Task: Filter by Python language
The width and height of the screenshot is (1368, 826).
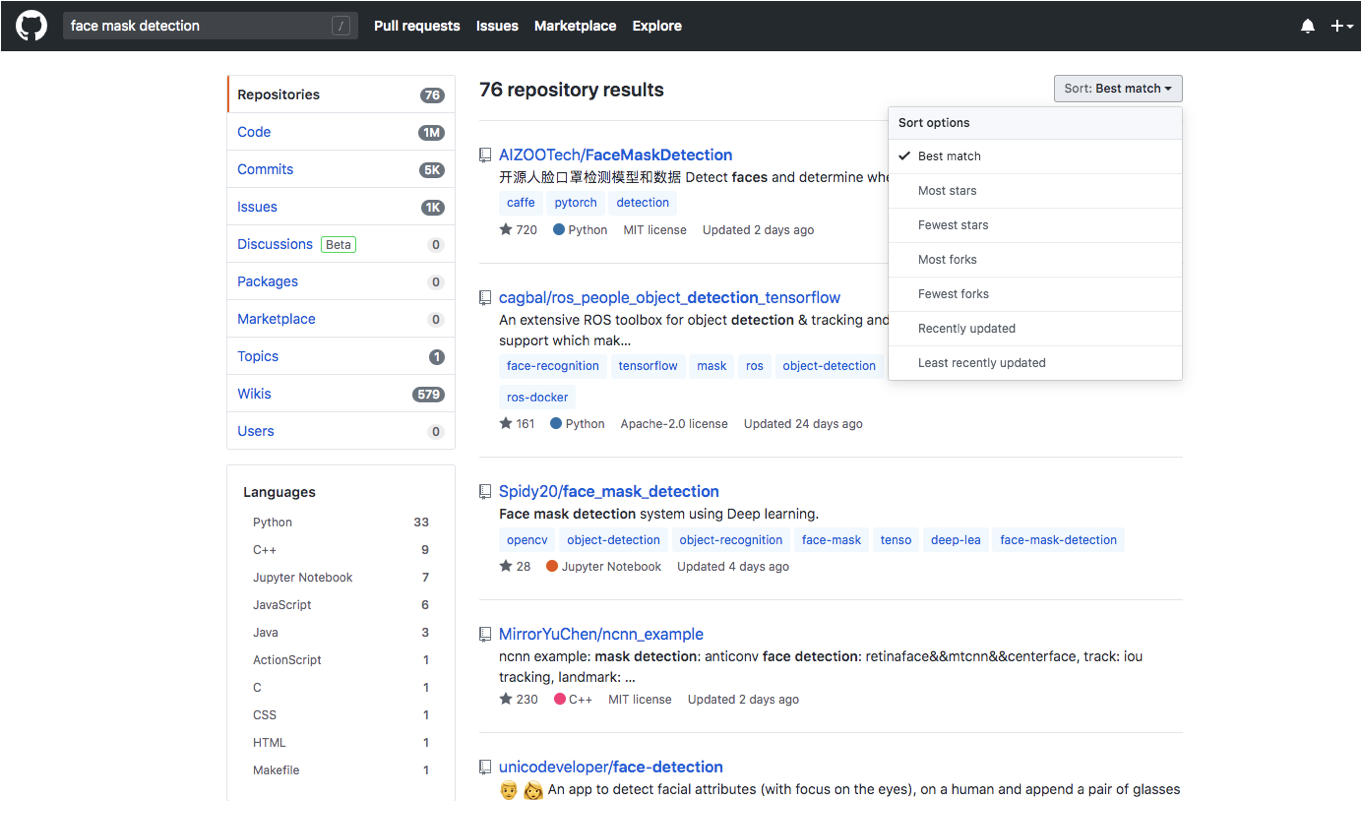Action: pyautogui.click(x=341, y=522)
